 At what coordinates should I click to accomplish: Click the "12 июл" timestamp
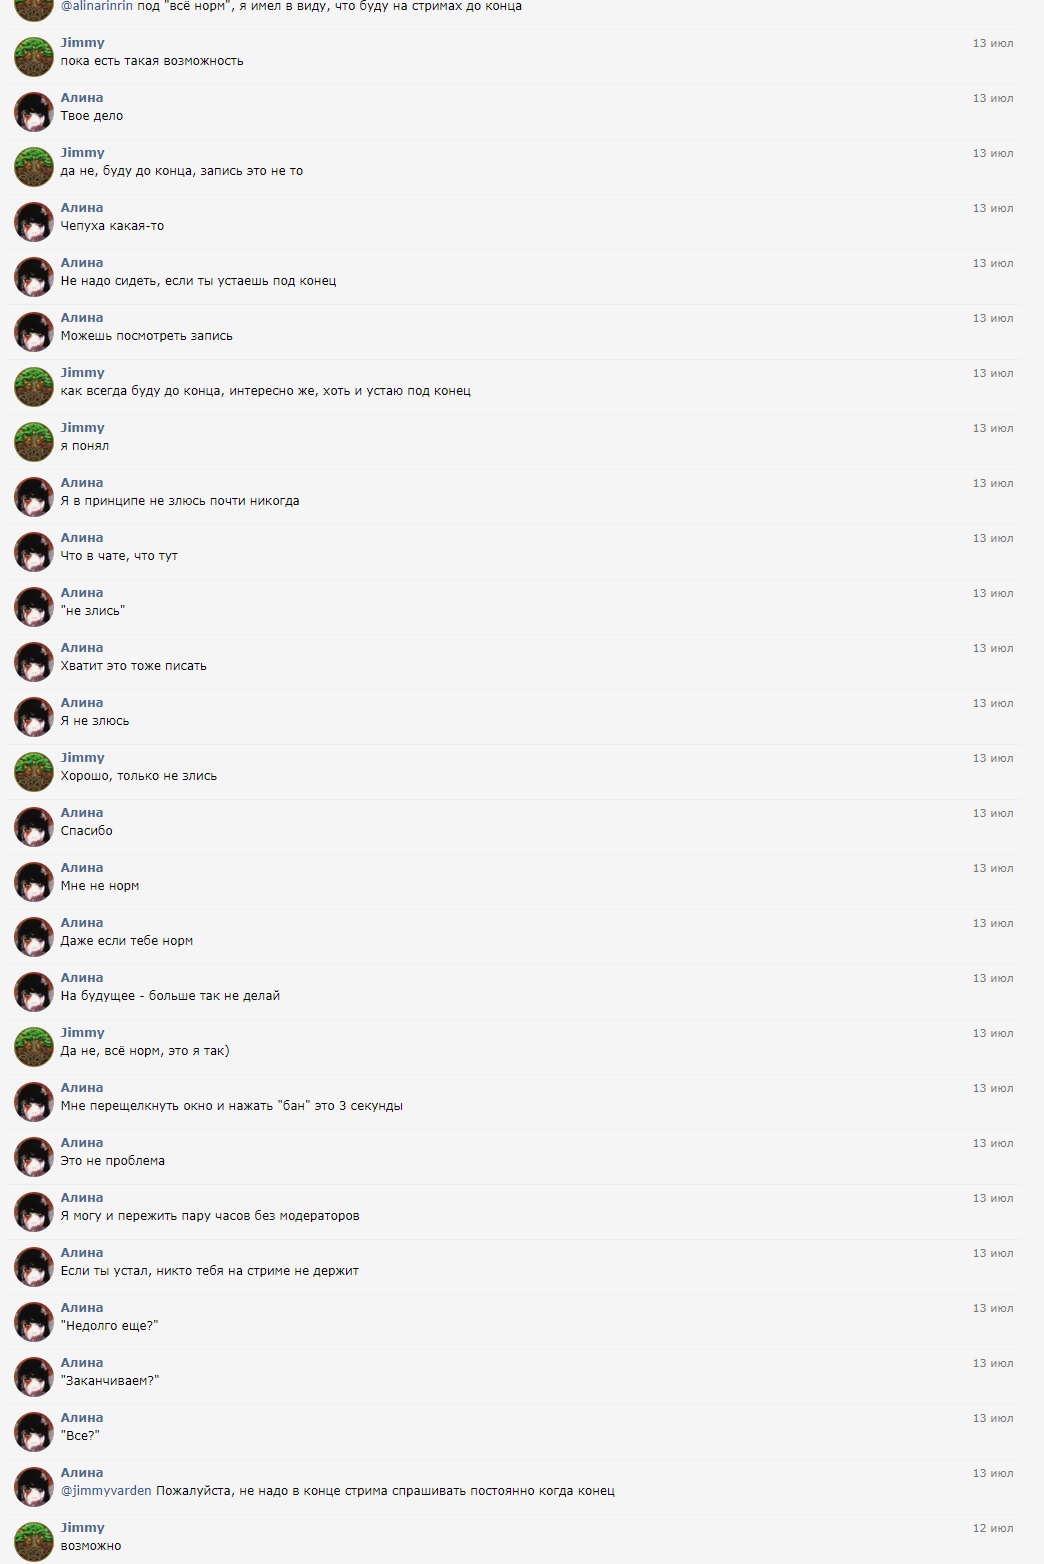point(993,1528)
